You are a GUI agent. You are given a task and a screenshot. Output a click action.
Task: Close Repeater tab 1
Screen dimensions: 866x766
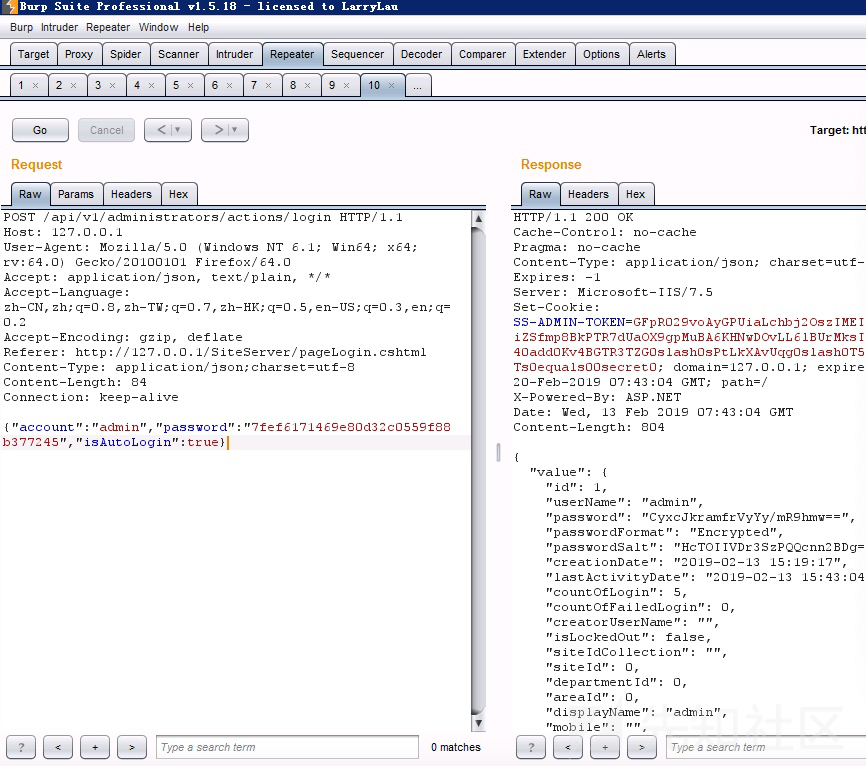tap(35, 86)
